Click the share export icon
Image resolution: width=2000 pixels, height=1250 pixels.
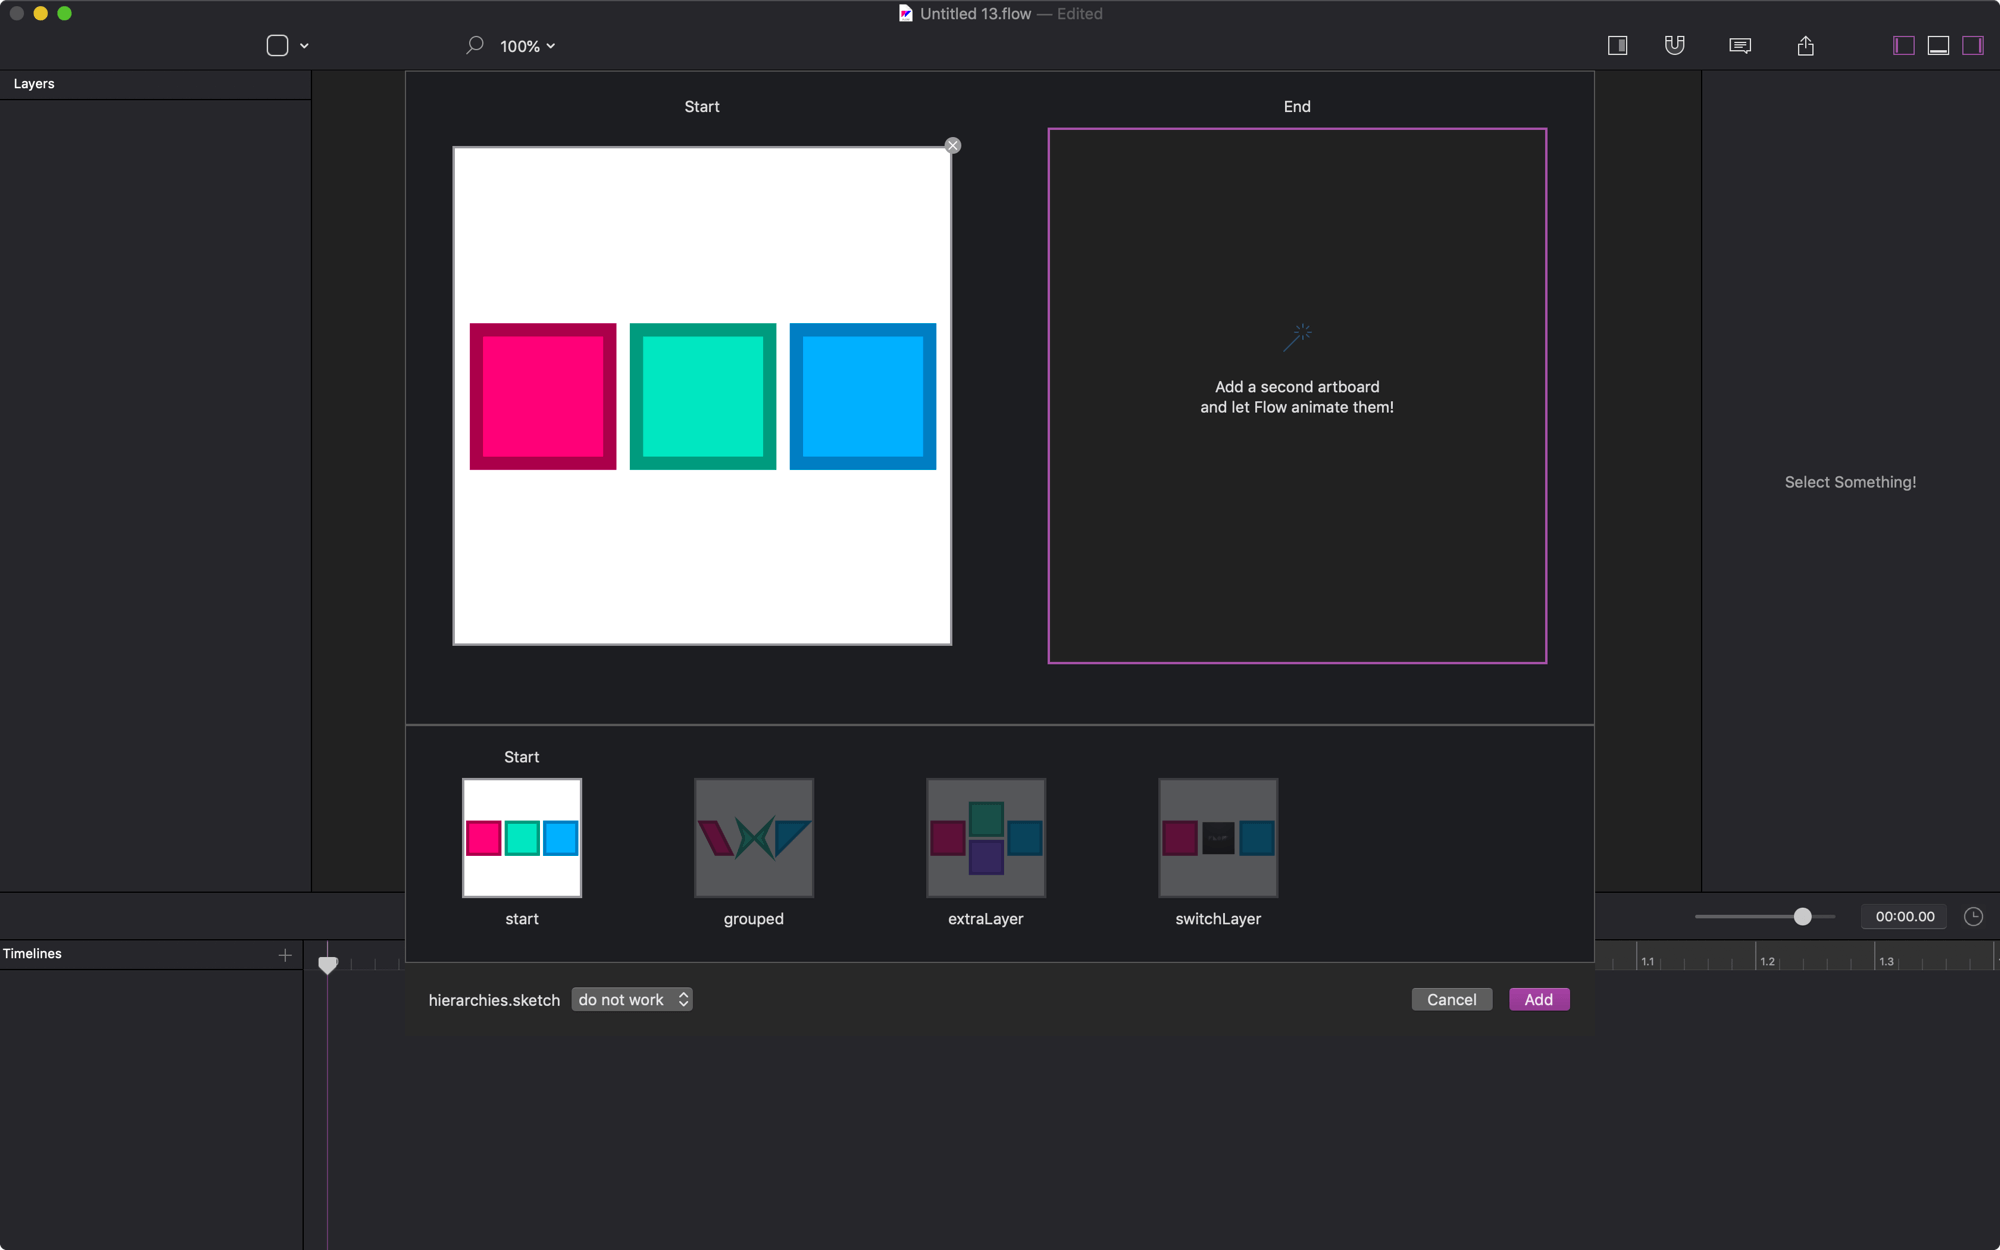[1805, 45]
